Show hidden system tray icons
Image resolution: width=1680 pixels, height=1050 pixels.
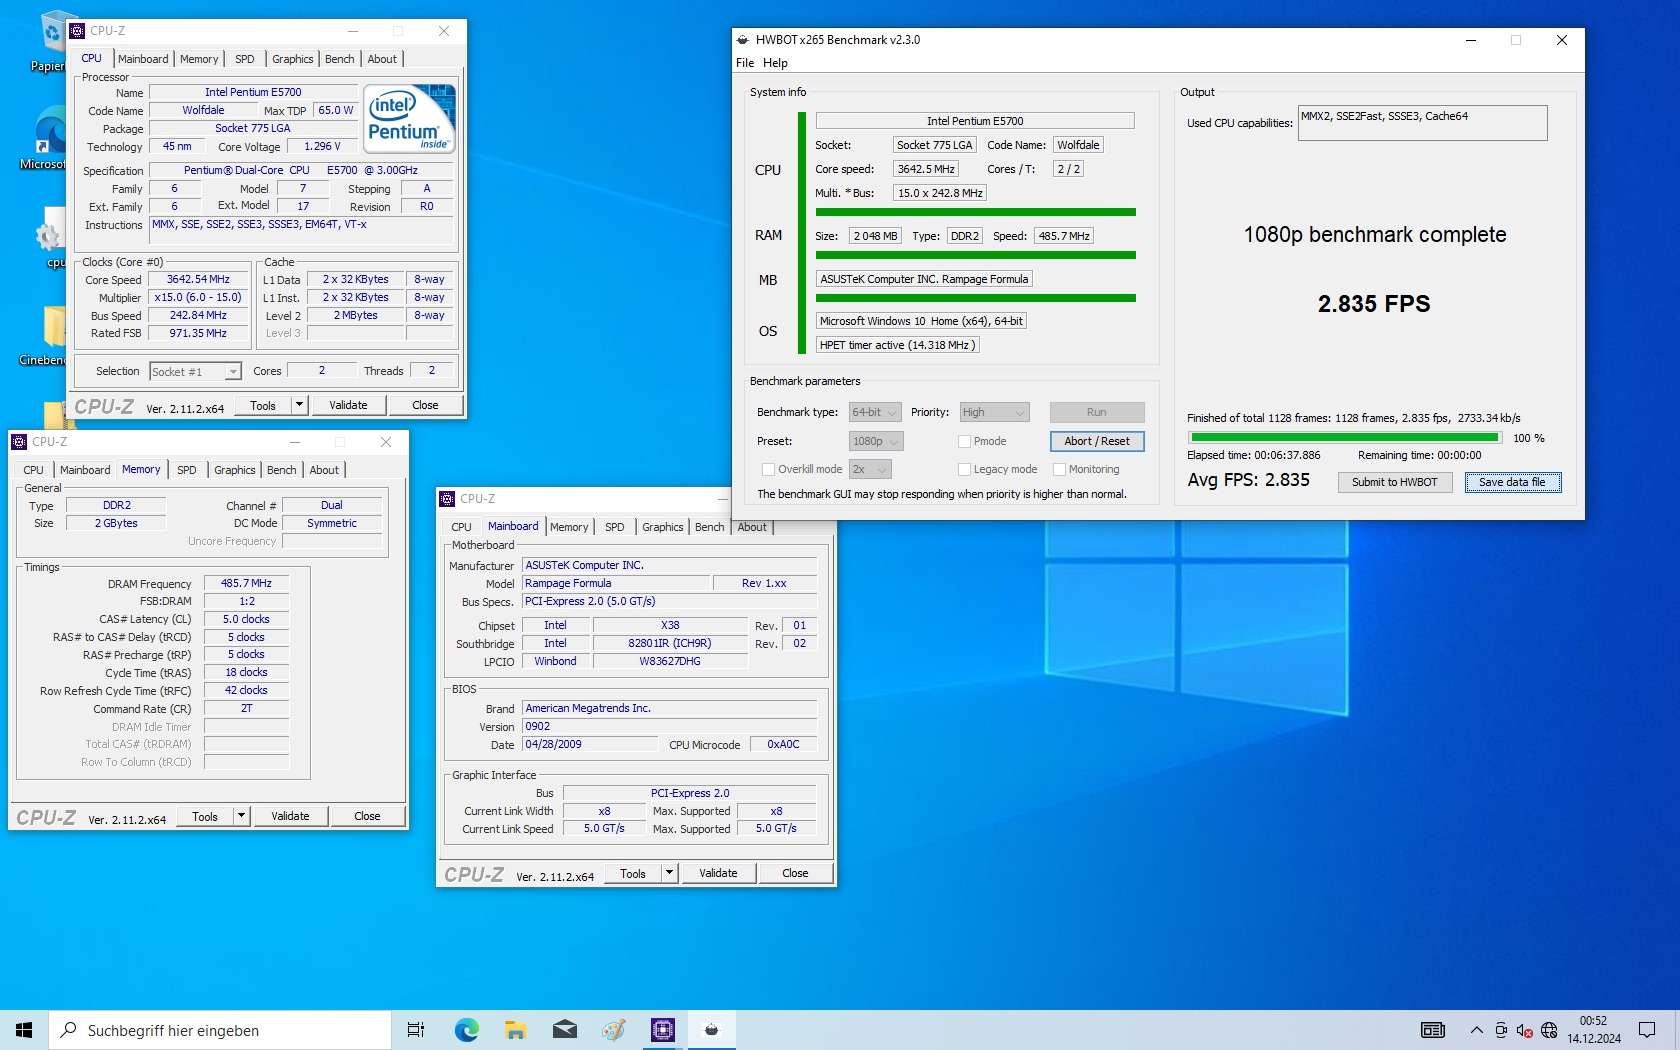pyautogui.click(x=1476, y=1030)
